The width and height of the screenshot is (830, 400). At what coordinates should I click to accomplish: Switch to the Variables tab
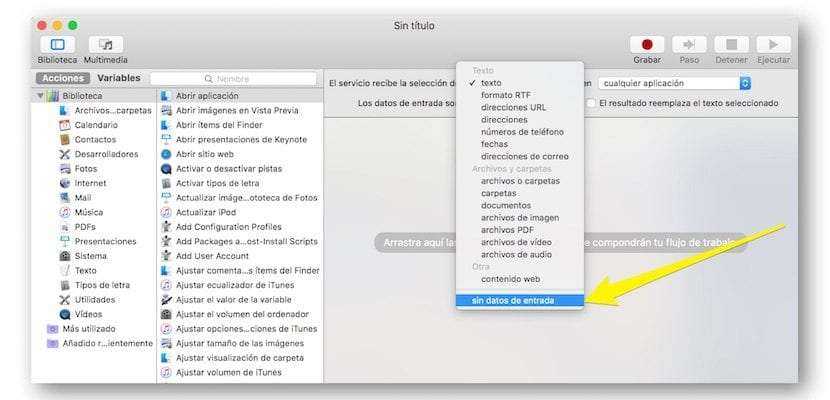click(x=118, y=78)
